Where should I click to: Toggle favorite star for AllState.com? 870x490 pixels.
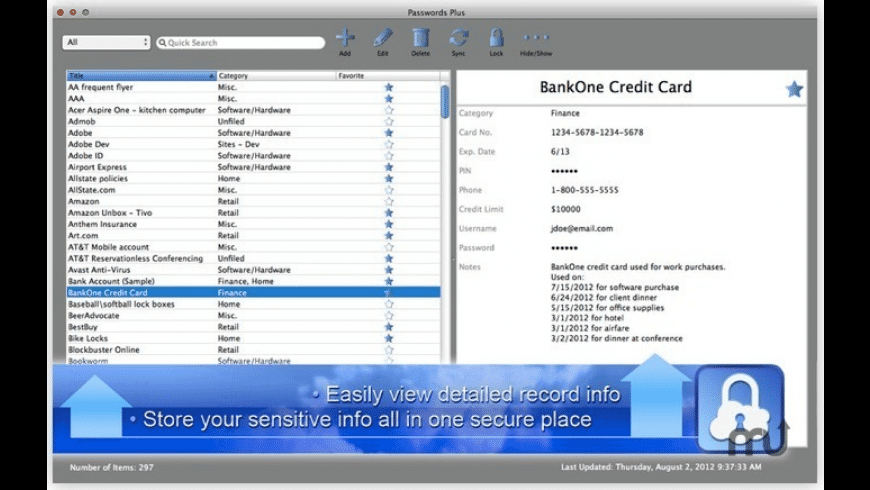[x=389, y=190]
